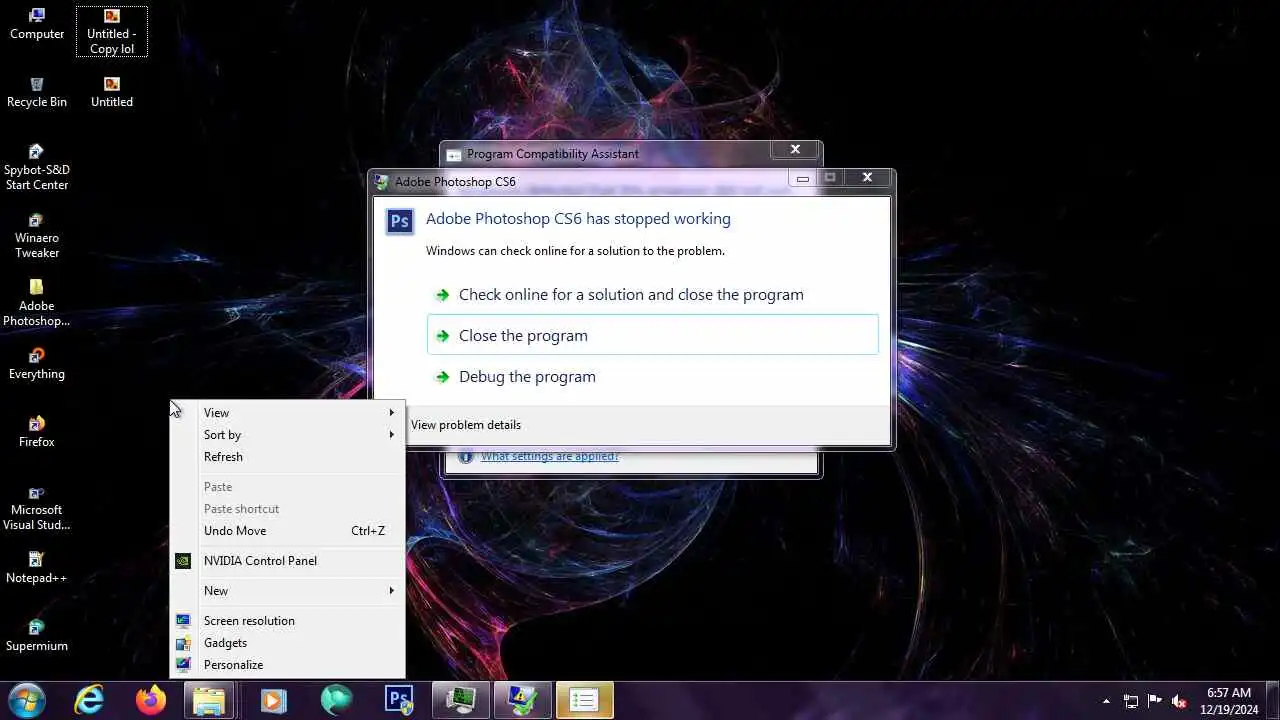Select the Winaero Tweaker shortcut

coord(37,235)
